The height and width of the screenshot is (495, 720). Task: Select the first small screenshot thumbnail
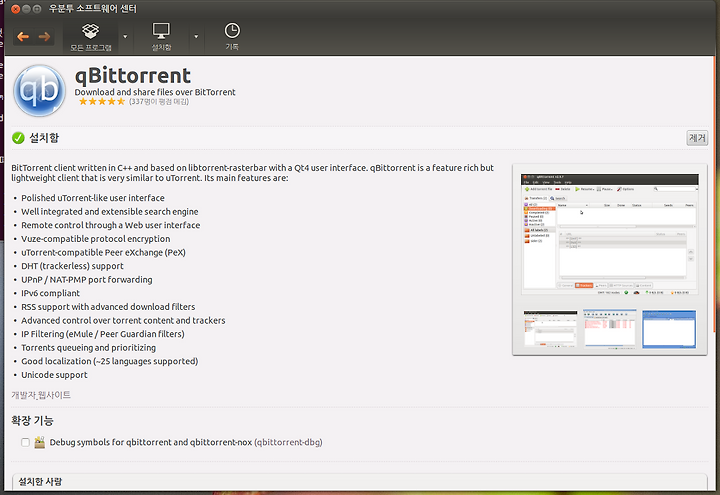(551, 329)
